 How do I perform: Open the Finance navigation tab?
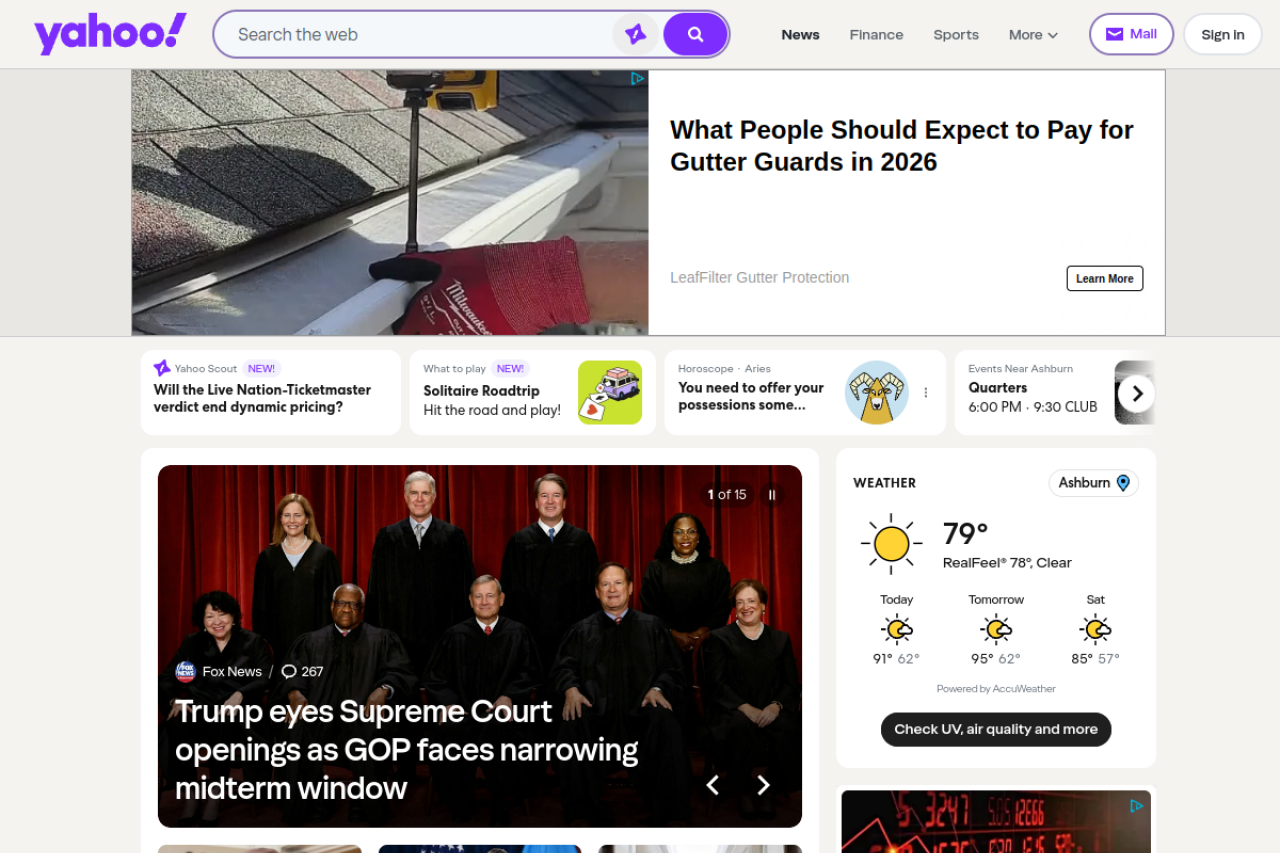point(876,34)
